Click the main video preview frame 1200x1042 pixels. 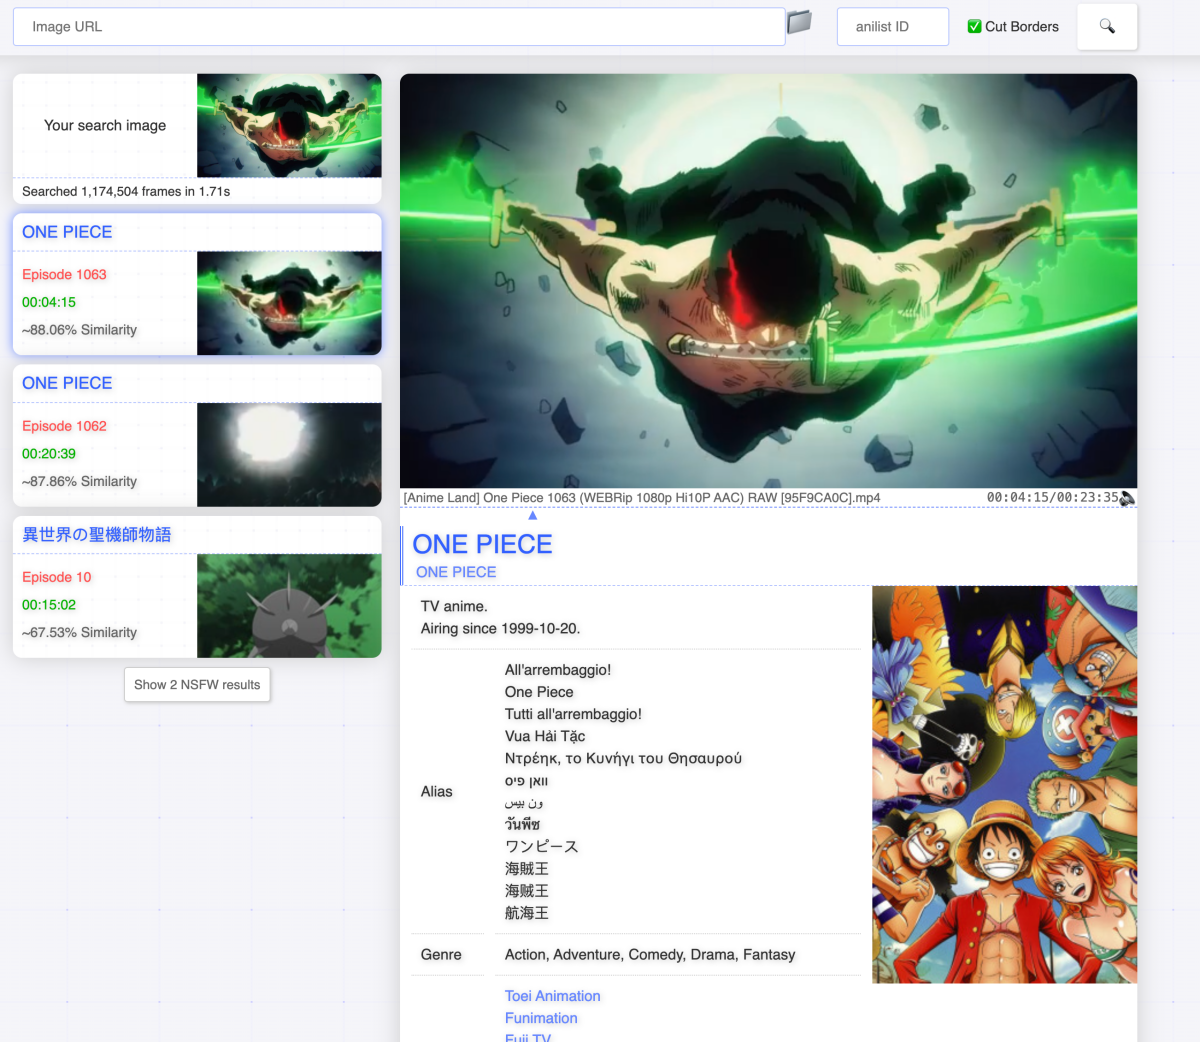768,281
